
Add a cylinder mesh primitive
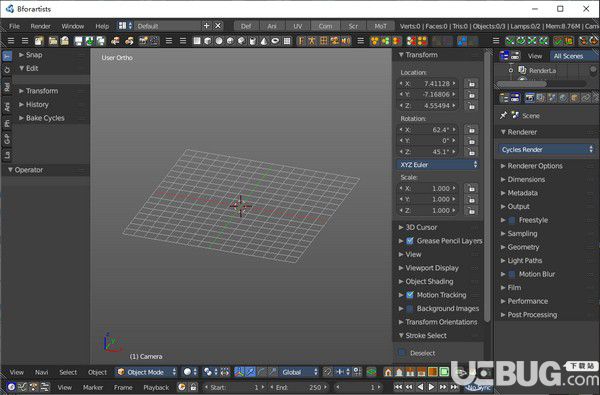pyautogui.click(x=253, y=41)
